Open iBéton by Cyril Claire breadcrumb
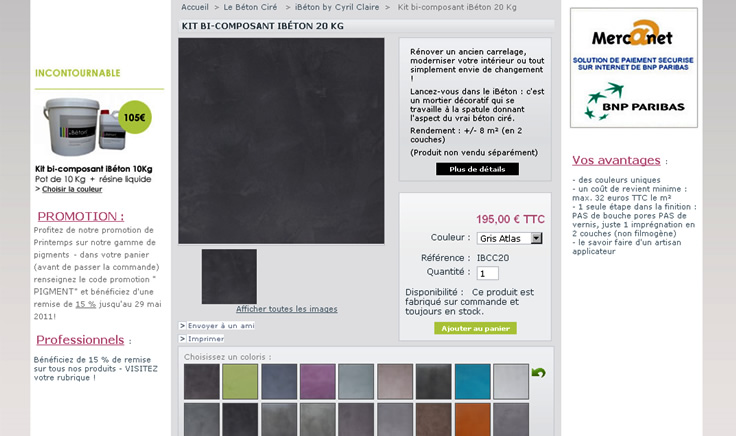 tap(337, 7)
